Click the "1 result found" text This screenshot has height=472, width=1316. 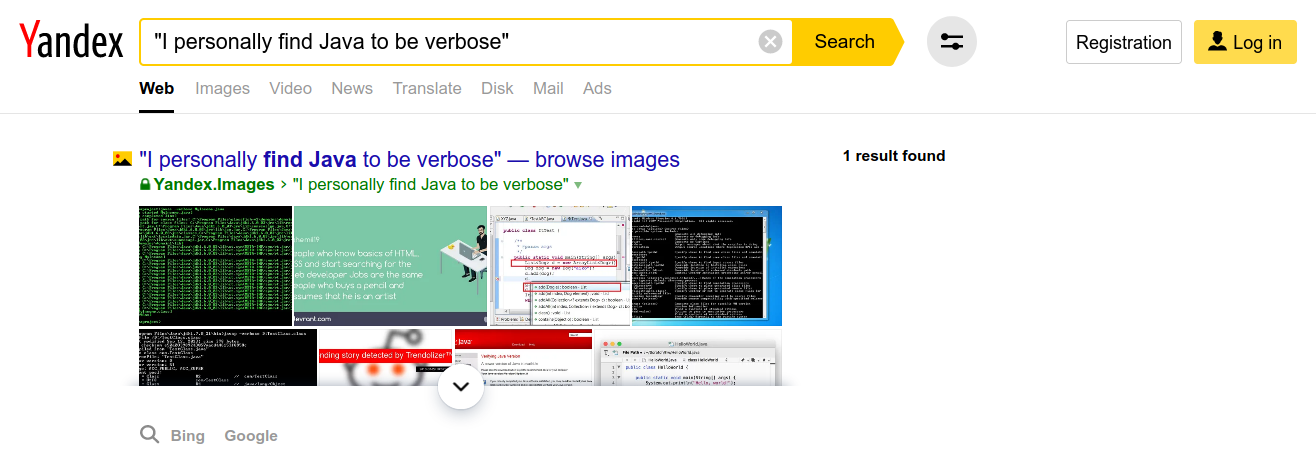click(894, 156)
